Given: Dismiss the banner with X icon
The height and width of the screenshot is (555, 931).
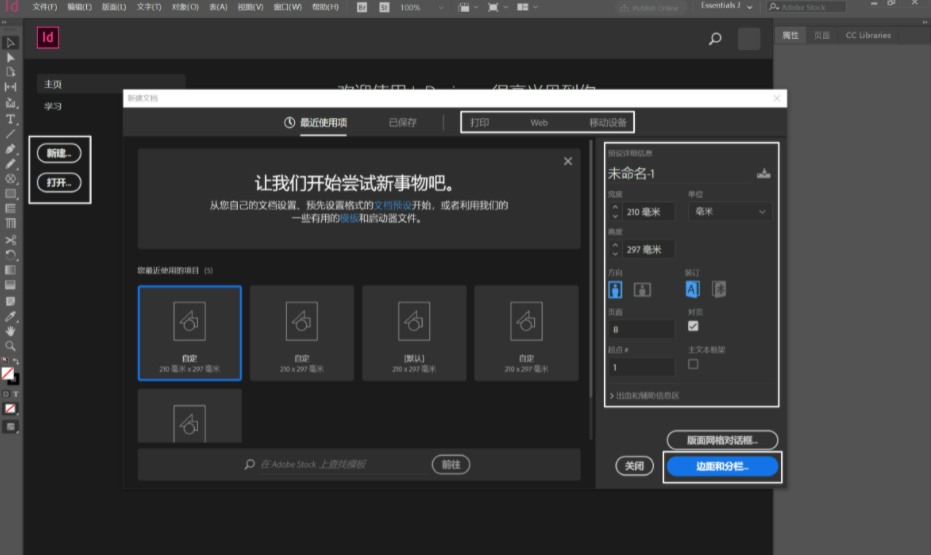Looking at the screenshot, I should [x=568, y=161].
